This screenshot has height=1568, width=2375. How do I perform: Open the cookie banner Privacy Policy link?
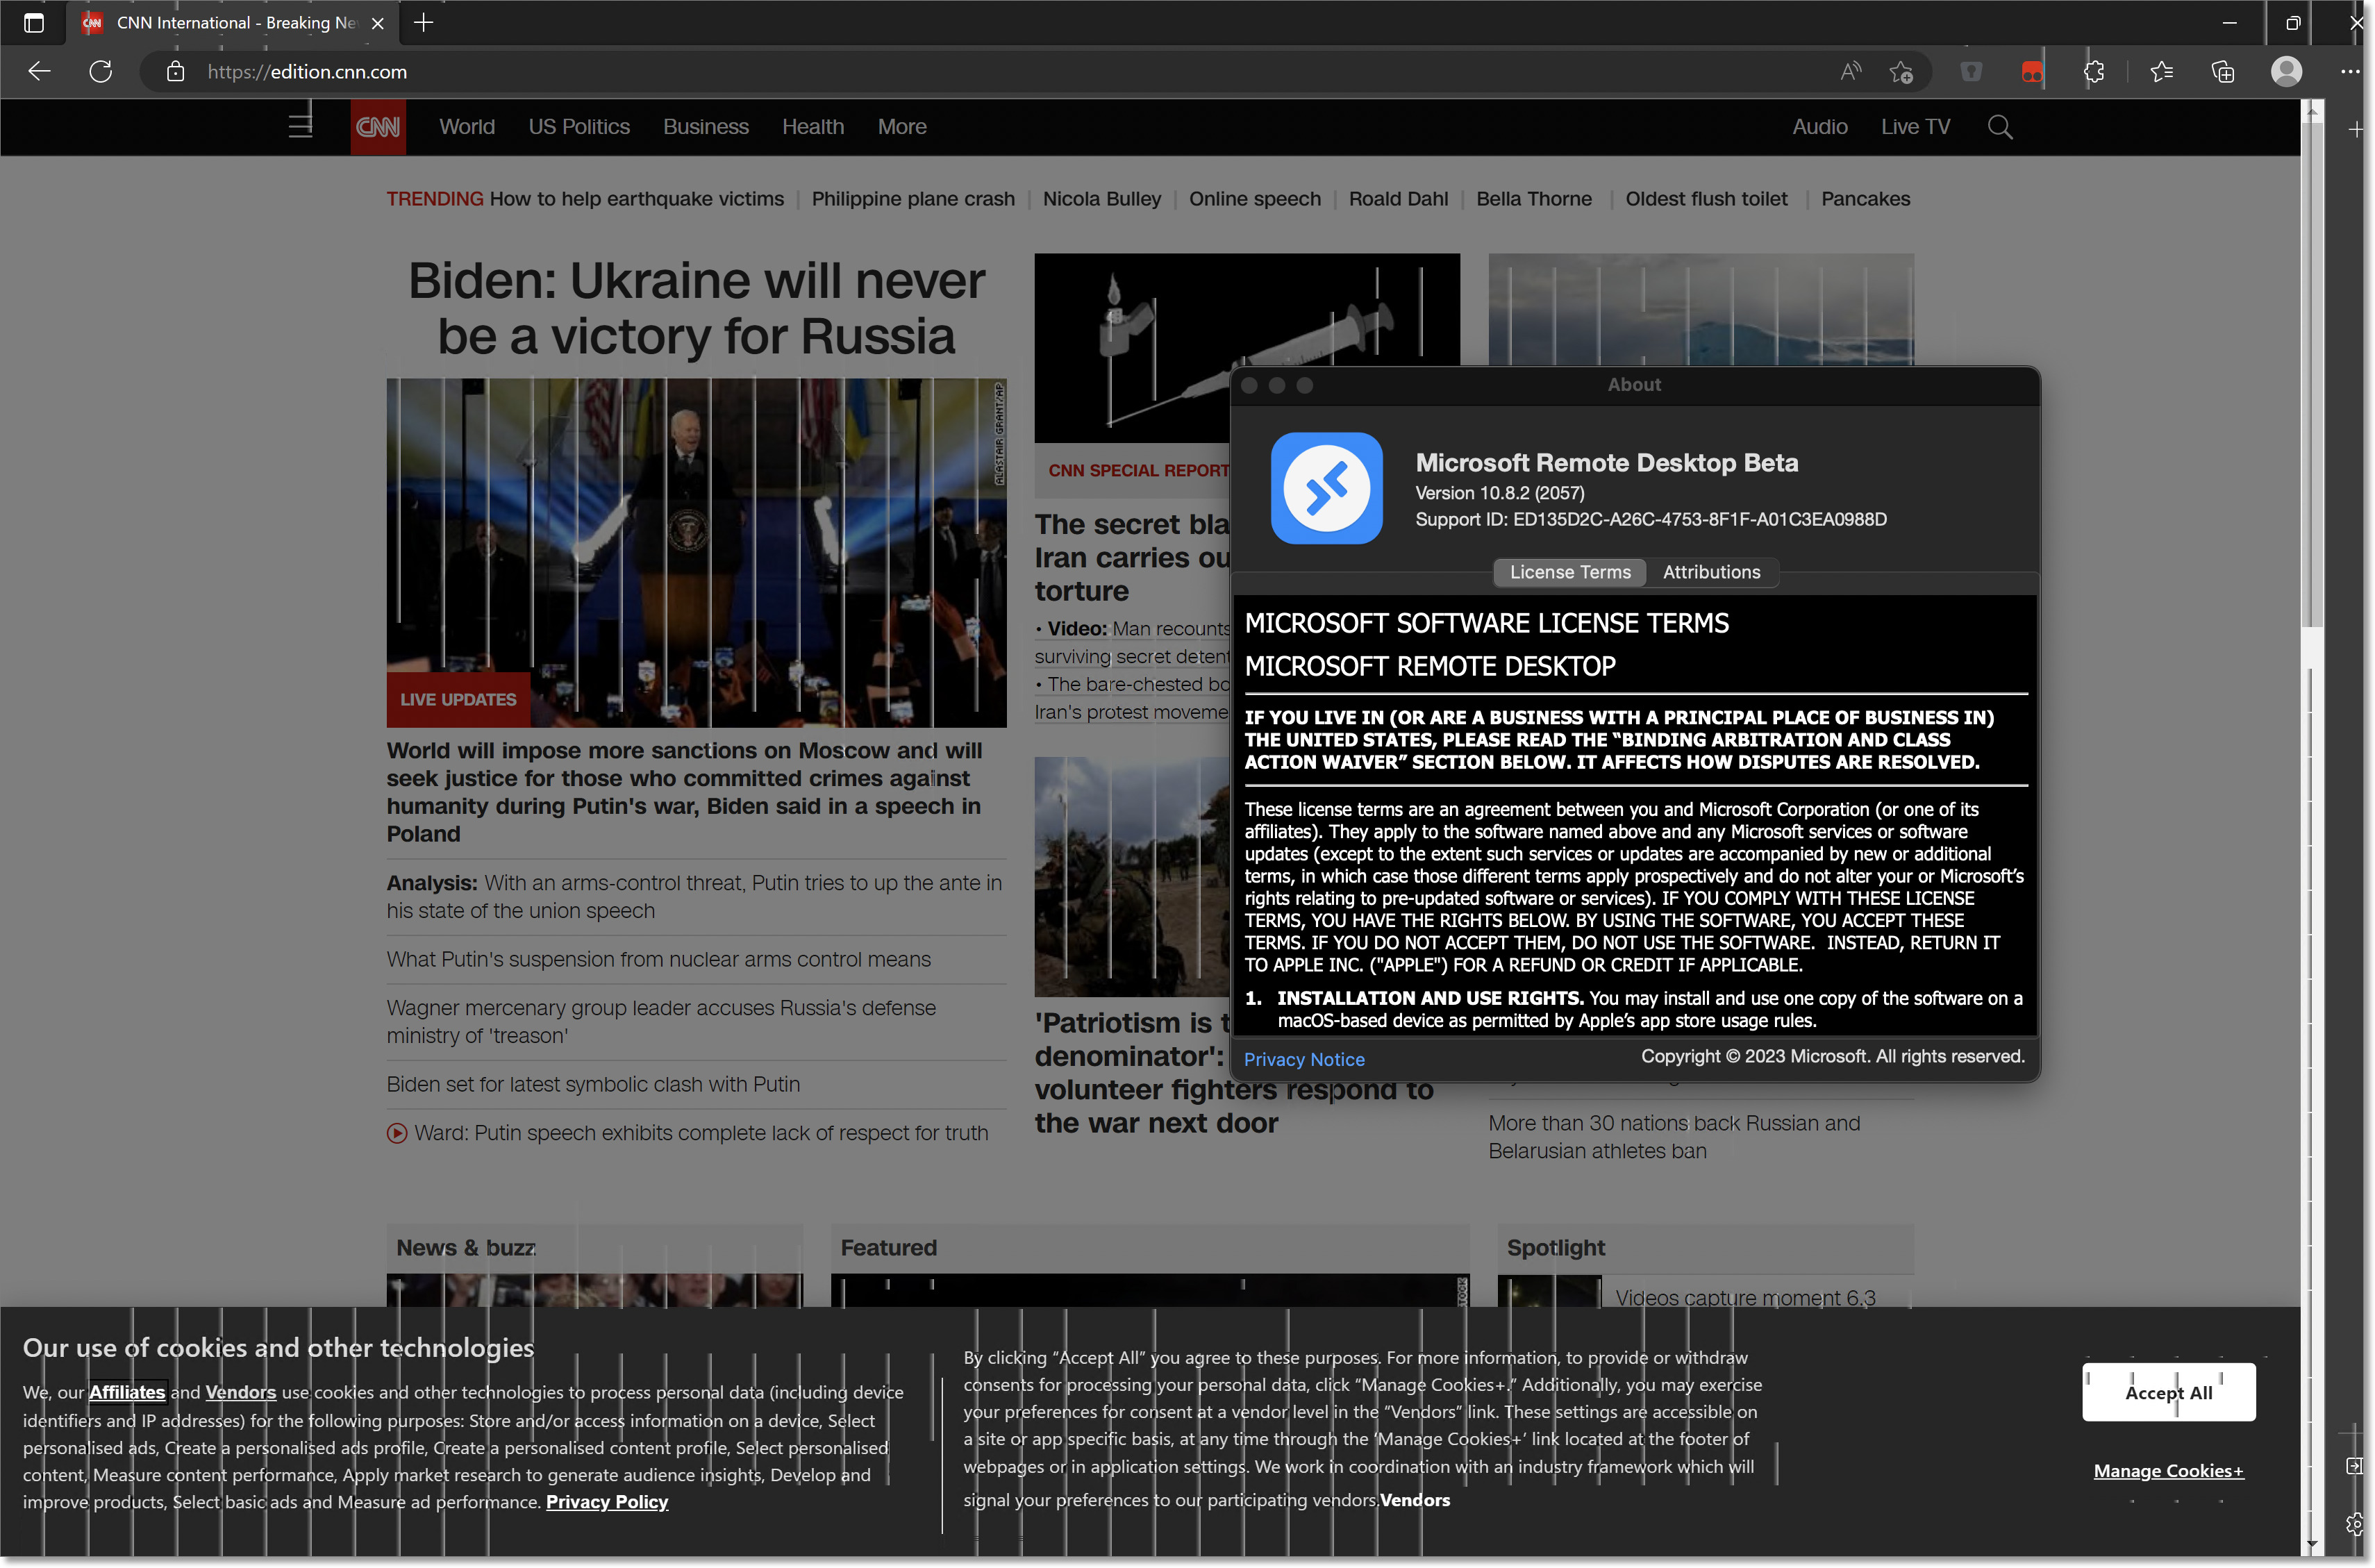pos(606,1501)
